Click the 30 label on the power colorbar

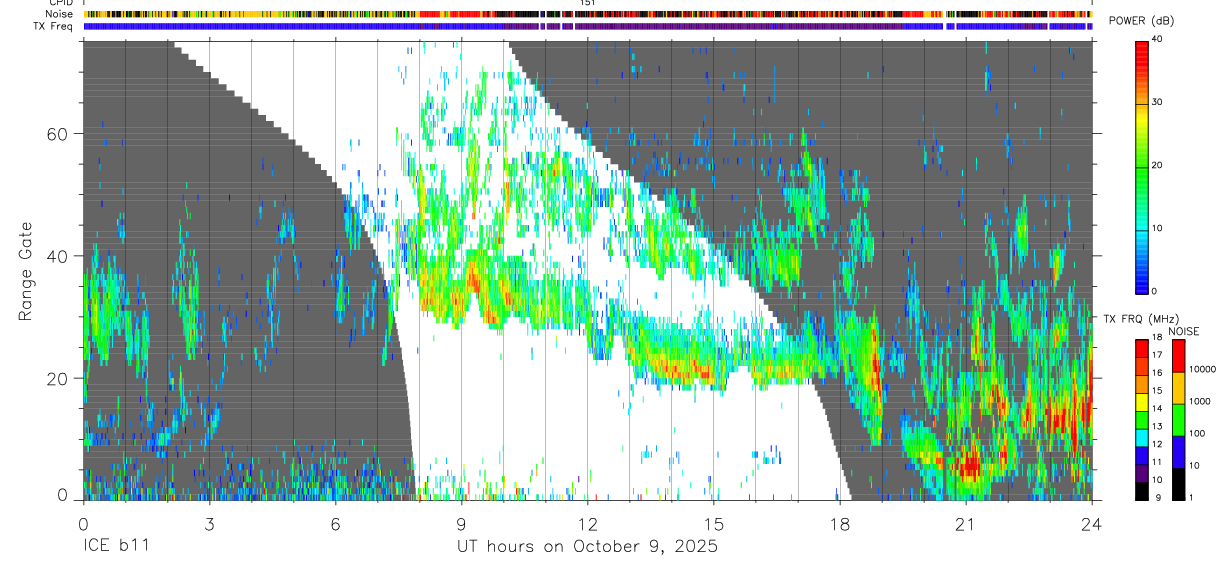coord(1157,102)
